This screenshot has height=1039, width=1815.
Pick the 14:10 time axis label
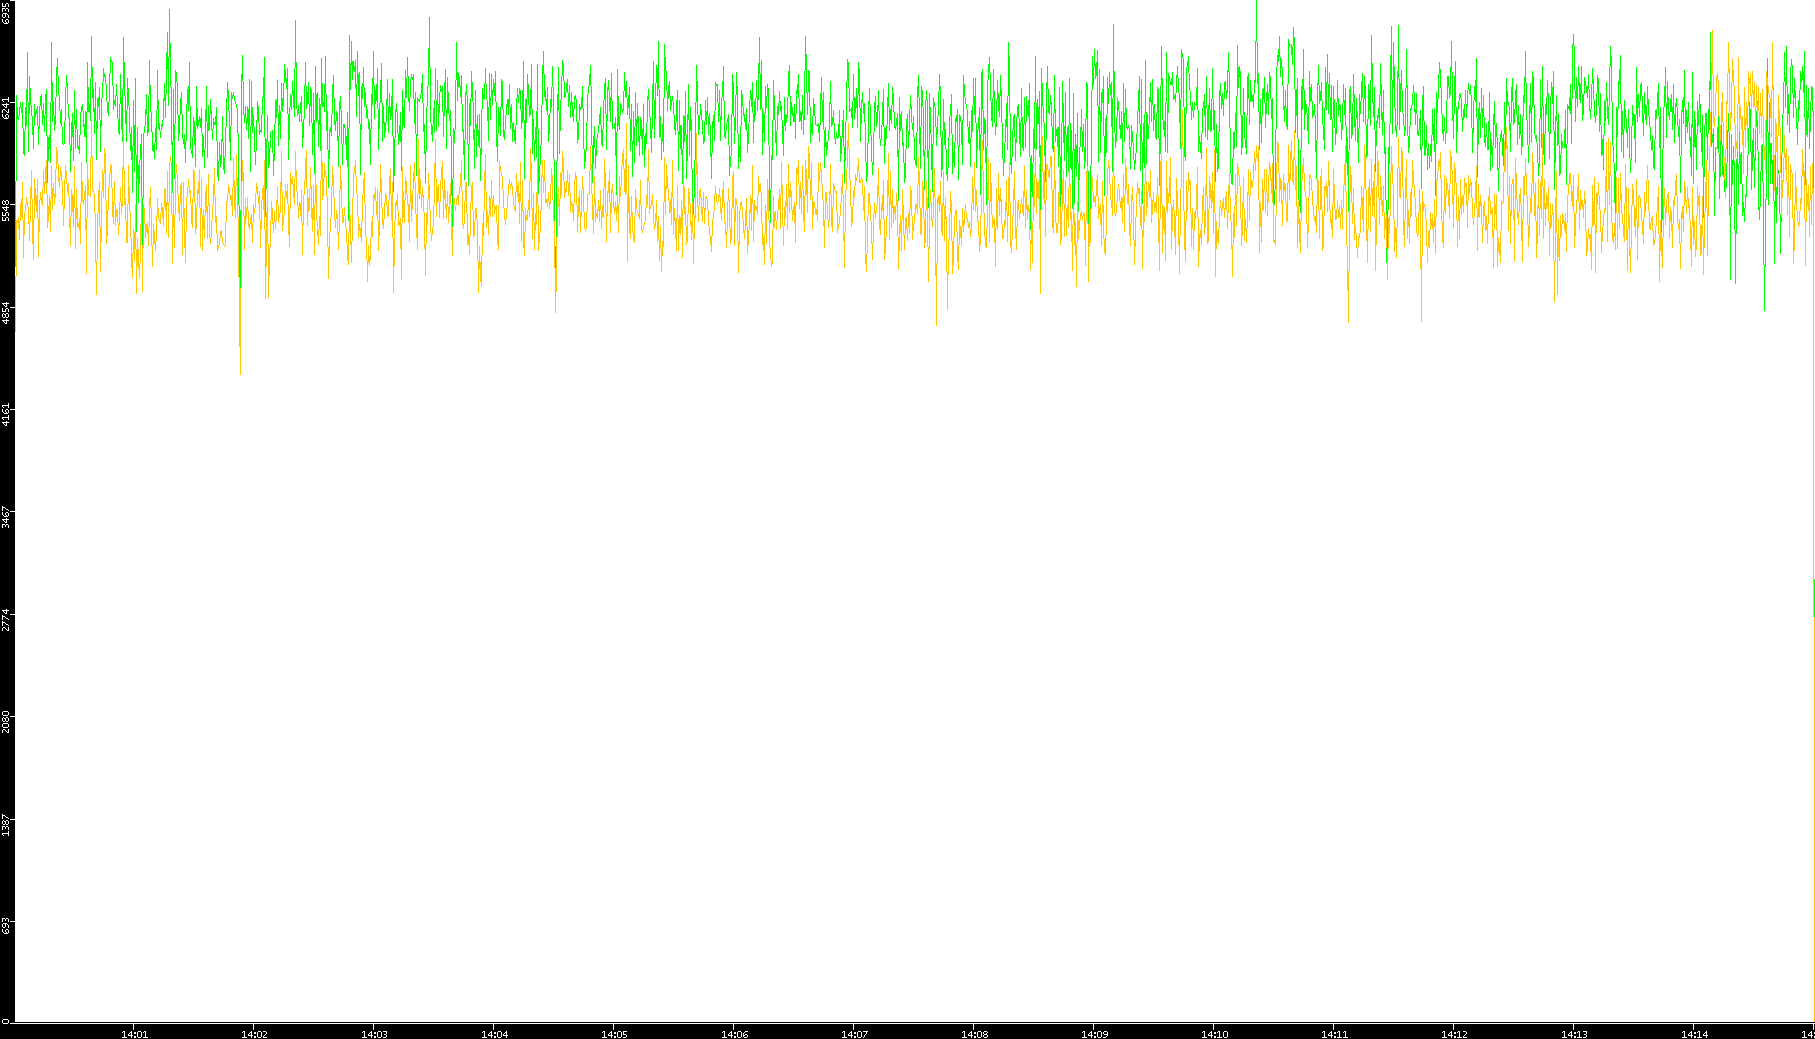1214,1034
